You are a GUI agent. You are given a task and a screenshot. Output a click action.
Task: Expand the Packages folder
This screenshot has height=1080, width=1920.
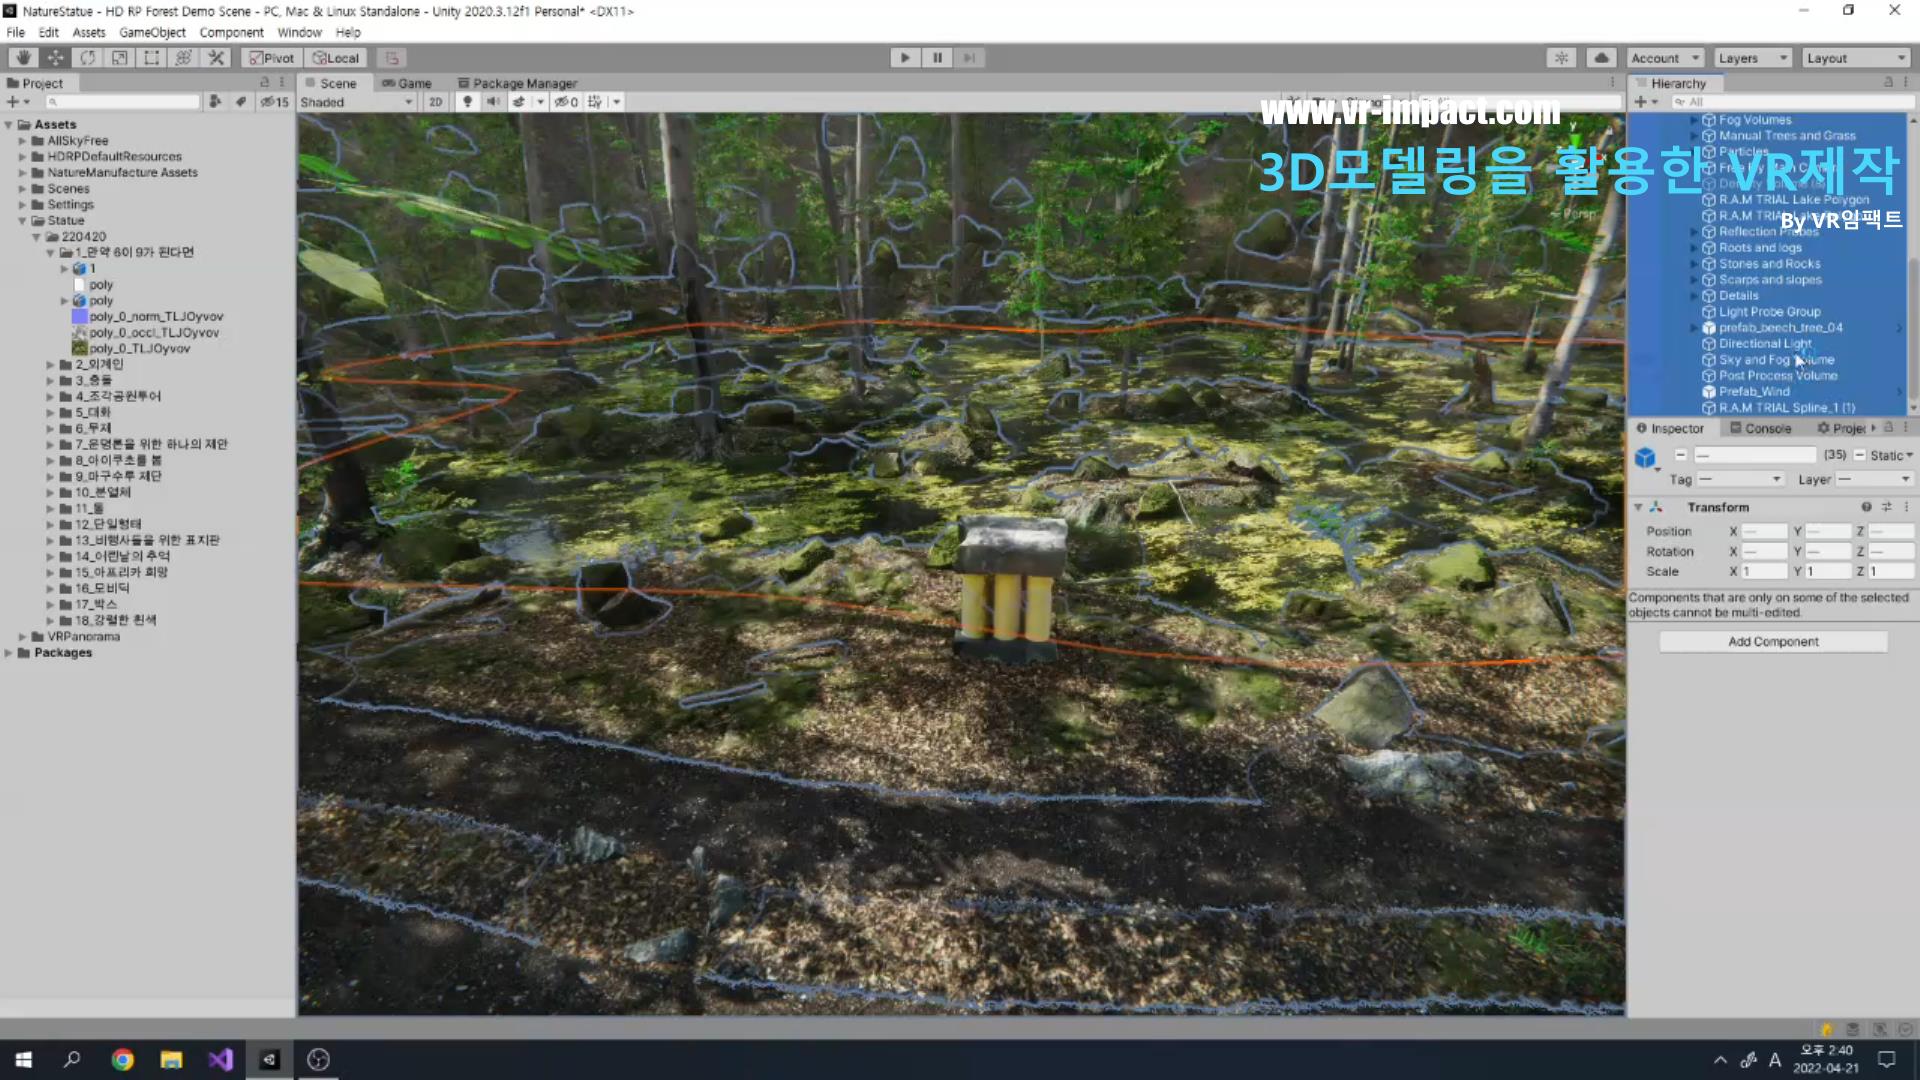[9, 653]
